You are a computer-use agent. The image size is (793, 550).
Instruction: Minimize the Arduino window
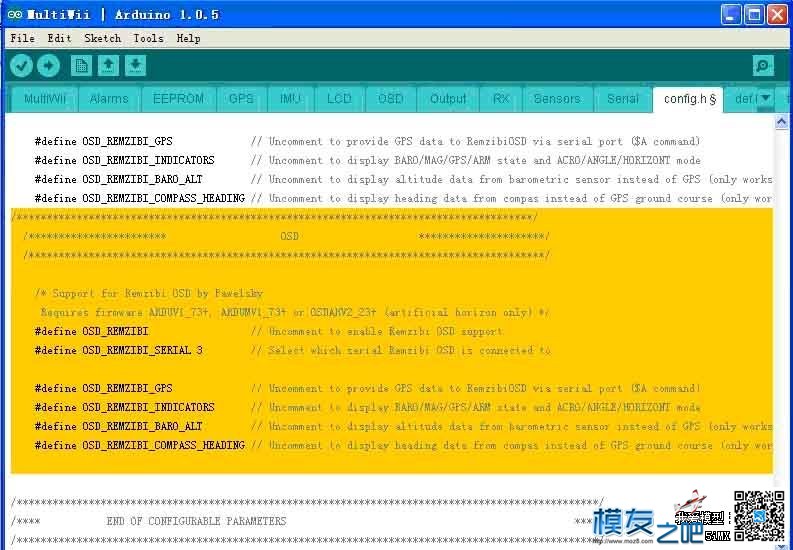(x=730, y=15)
